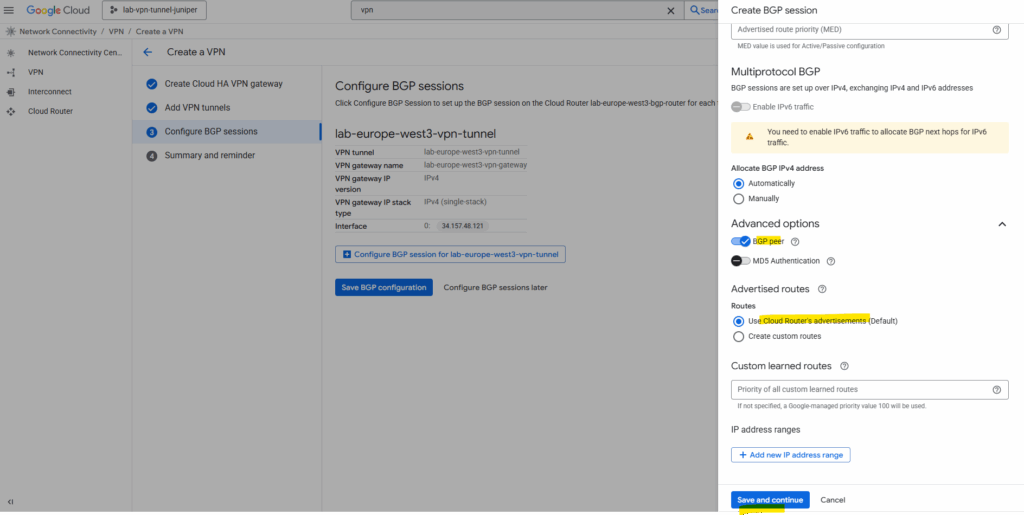Image resolution: width=1024 pixels, height=515 pixels.
Task: Focus the Advertised route priority (MED) field
Action: coord(869,30)
